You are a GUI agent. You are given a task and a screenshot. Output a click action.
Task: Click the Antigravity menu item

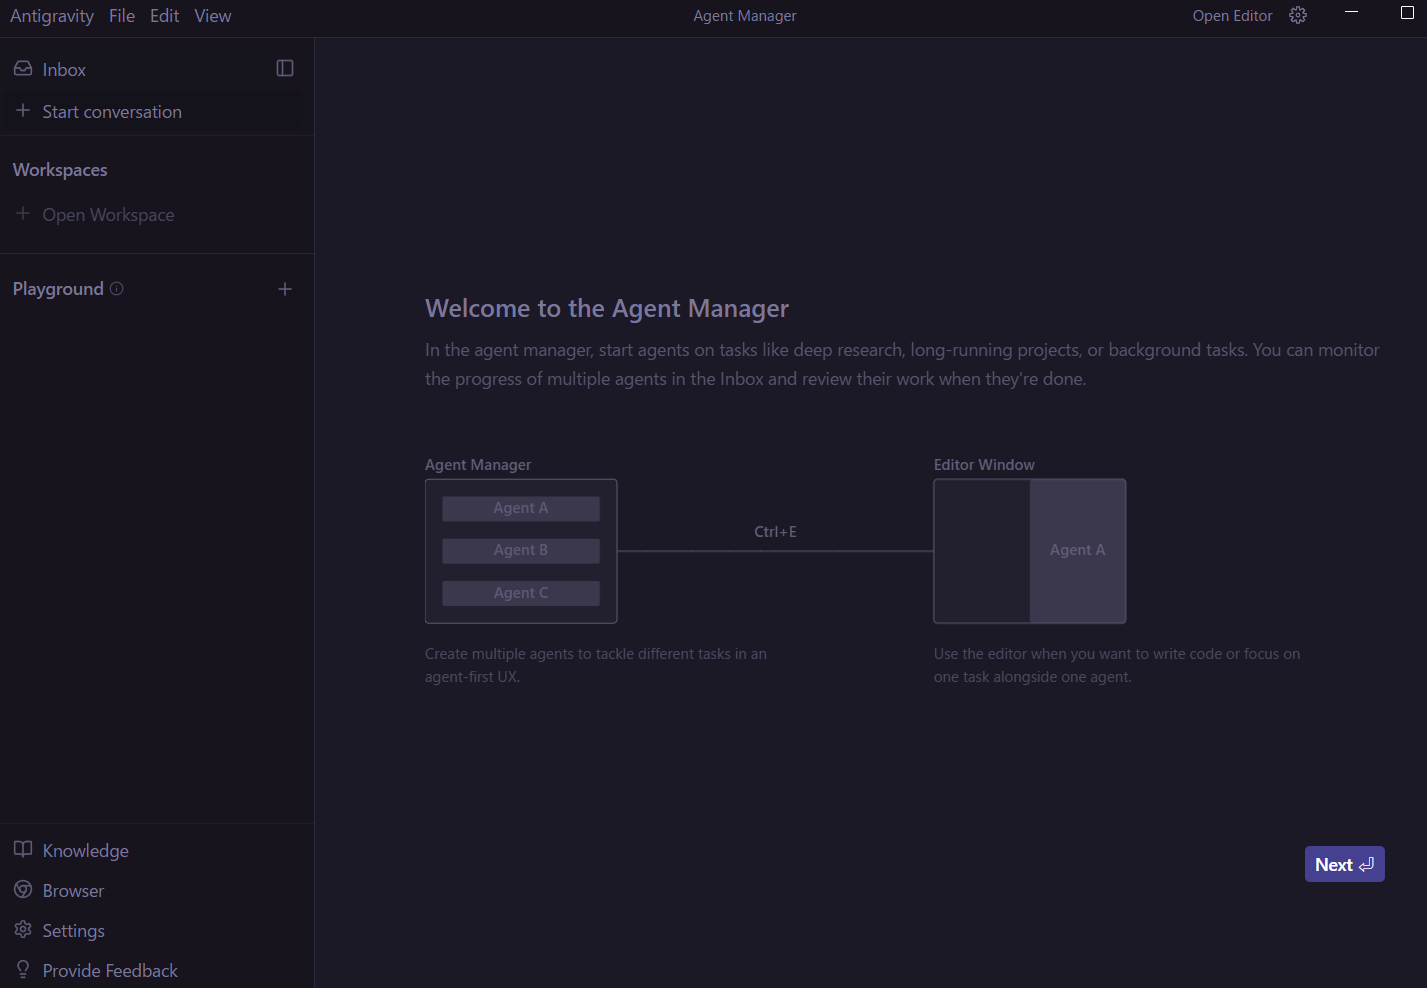(52, 16)
